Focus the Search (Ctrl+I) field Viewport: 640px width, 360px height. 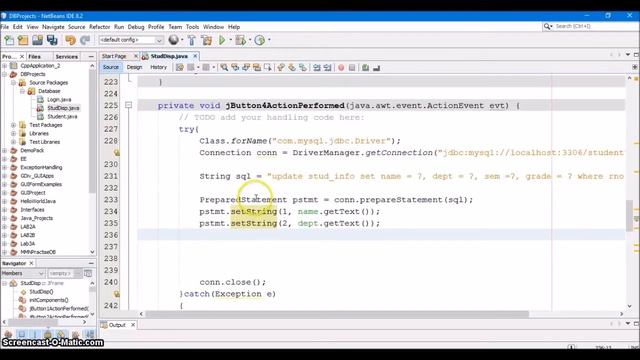click(x=591, y=27)
